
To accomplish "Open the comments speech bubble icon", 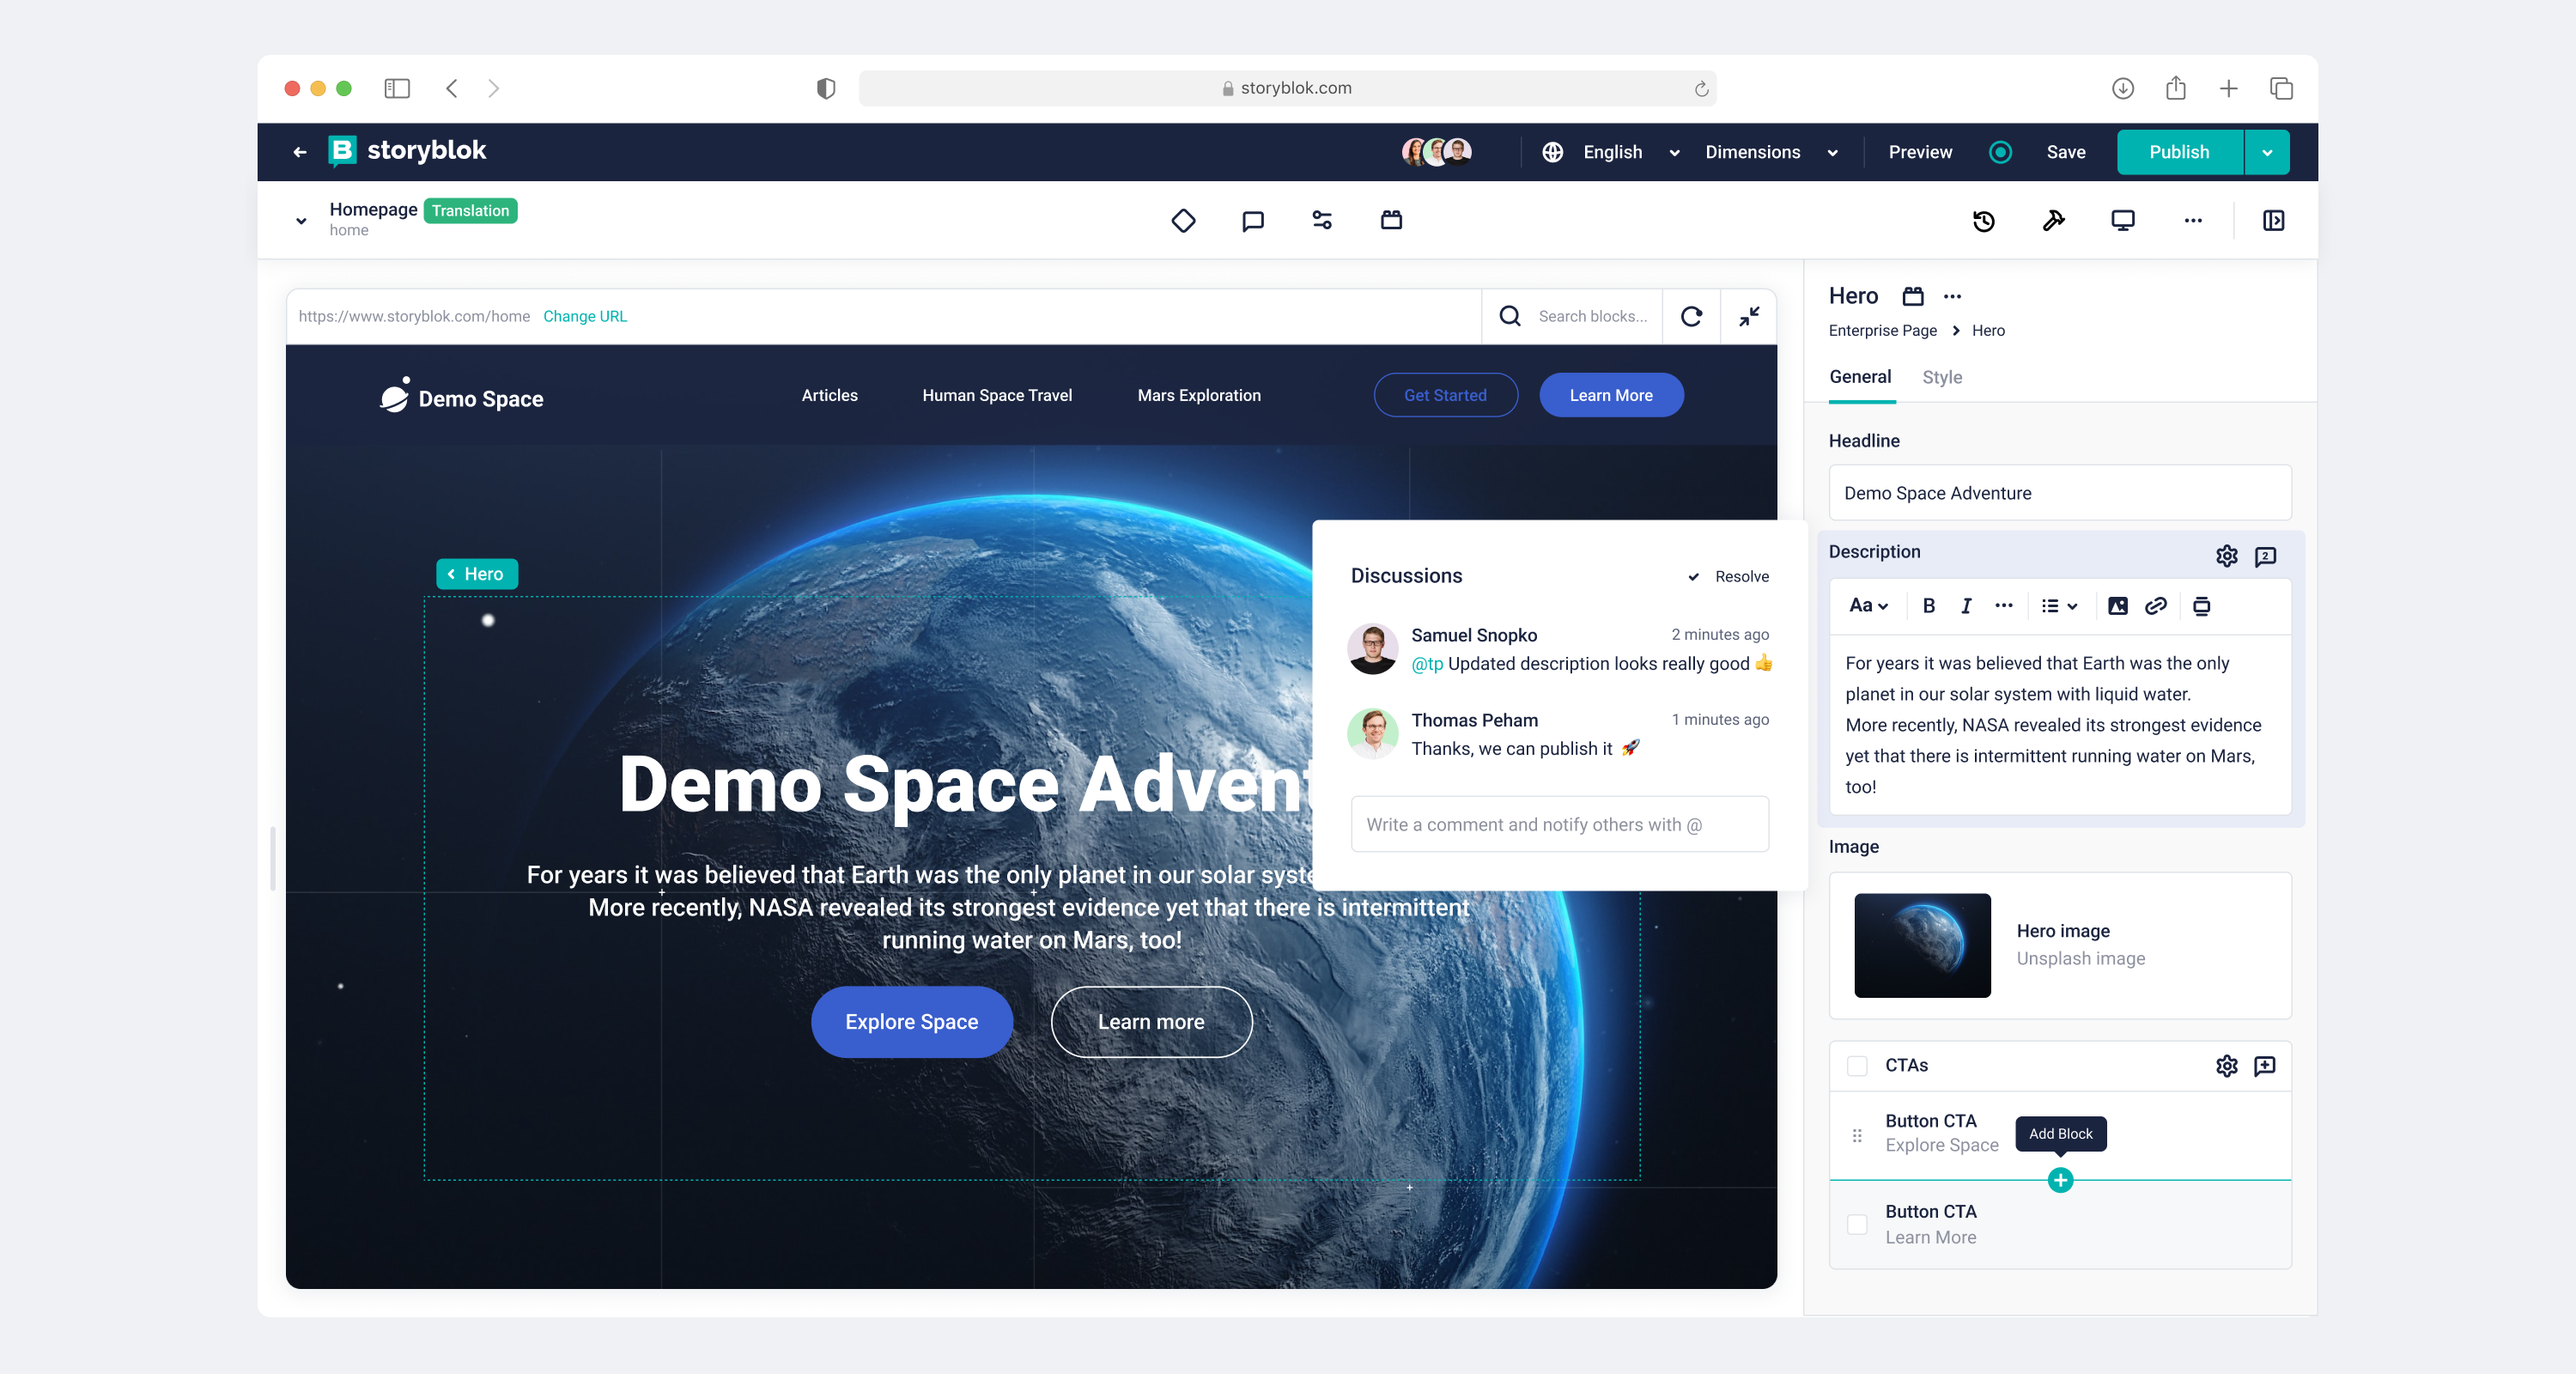I will click(x=1252, y=220).
